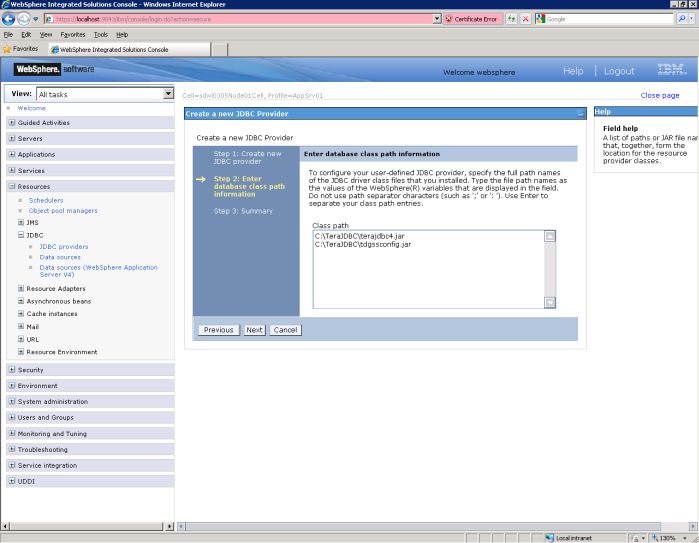Click the browser Forward arrow button
The width and height of the screenshot is (699, 543).
[23, 19]
